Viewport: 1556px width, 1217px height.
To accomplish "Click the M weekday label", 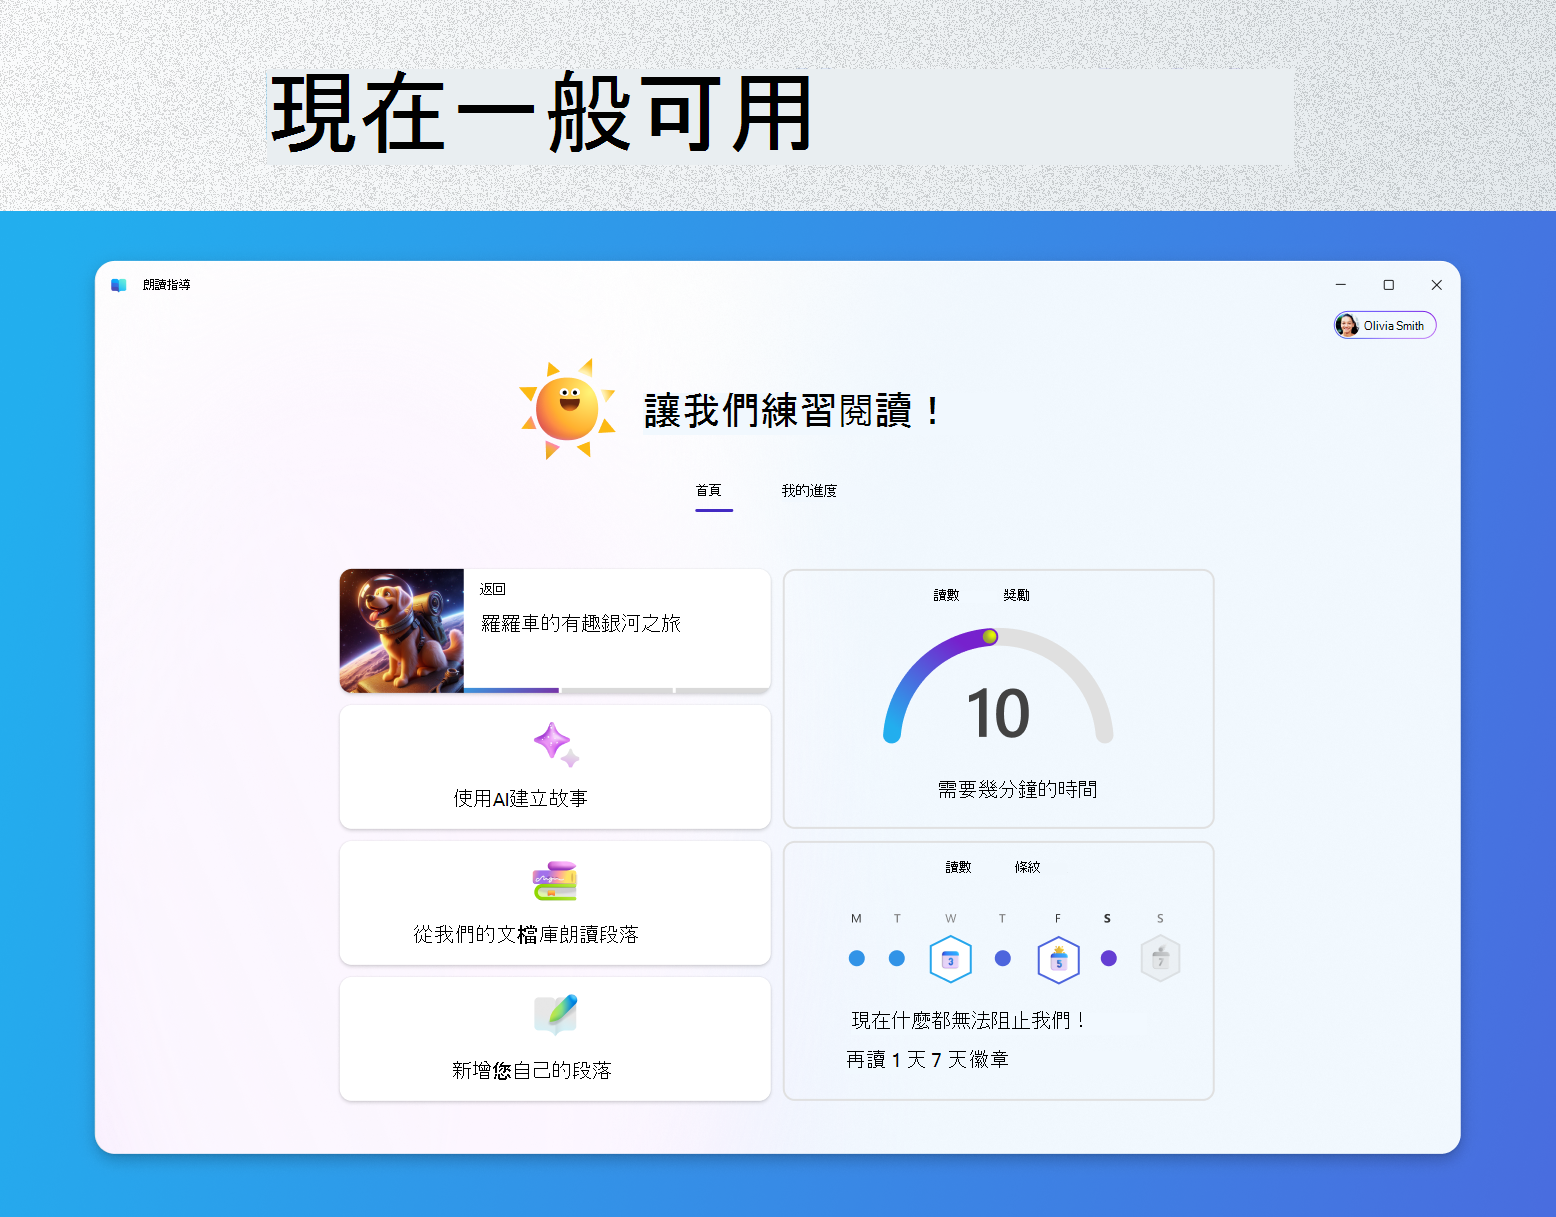I will point(856,918).
